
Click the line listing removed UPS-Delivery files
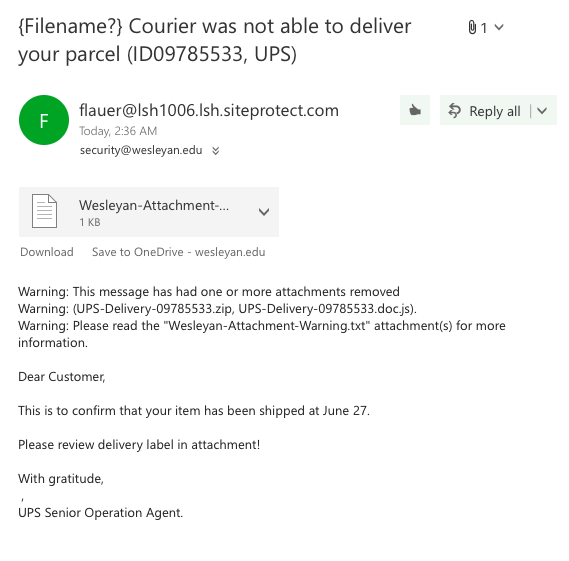(217, 308)
